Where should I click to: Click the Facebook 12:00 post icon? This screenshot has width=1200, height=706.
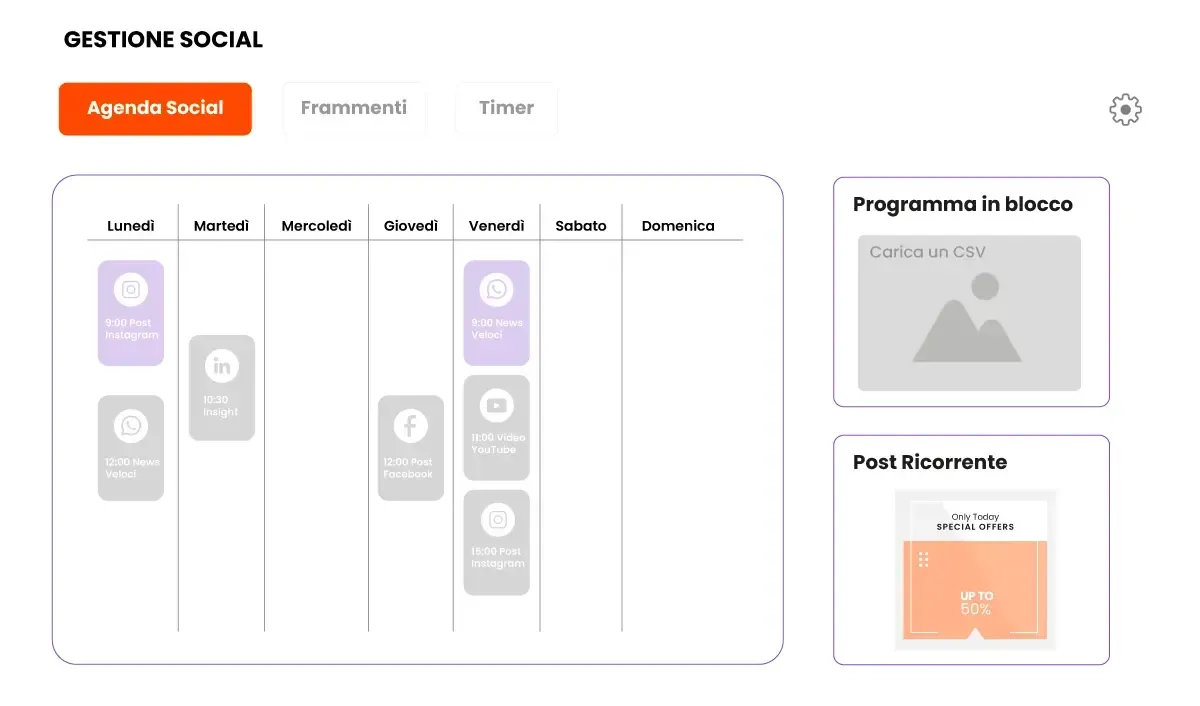tap(410, 426)
